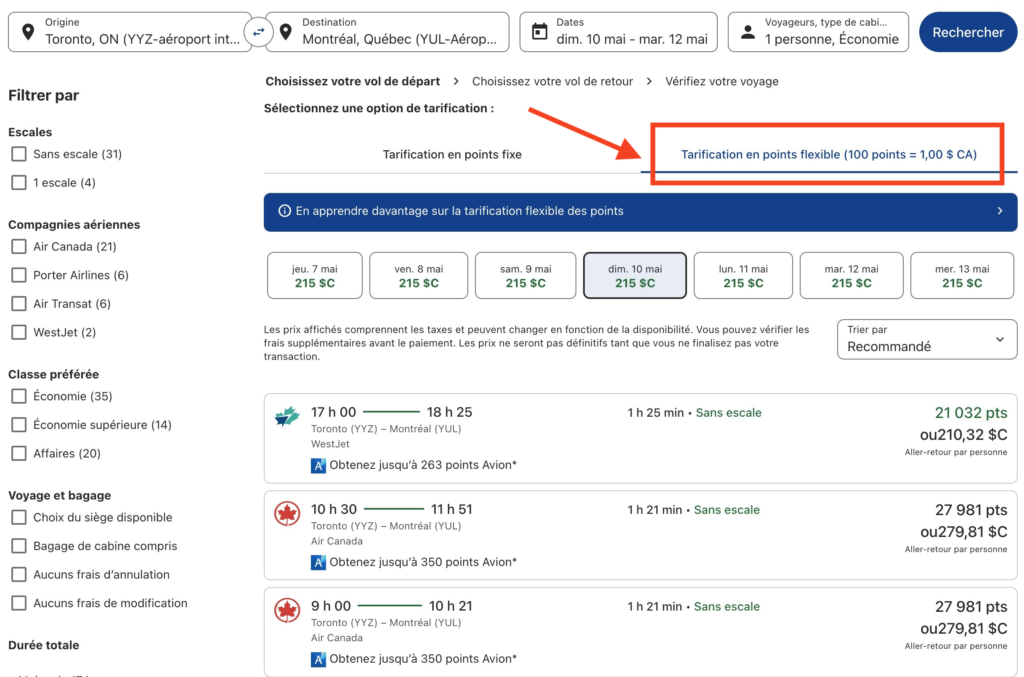This screenshot has height=677, width=1024.
Task: Click Avion points icon on WestJet flight
Action: 318,465
